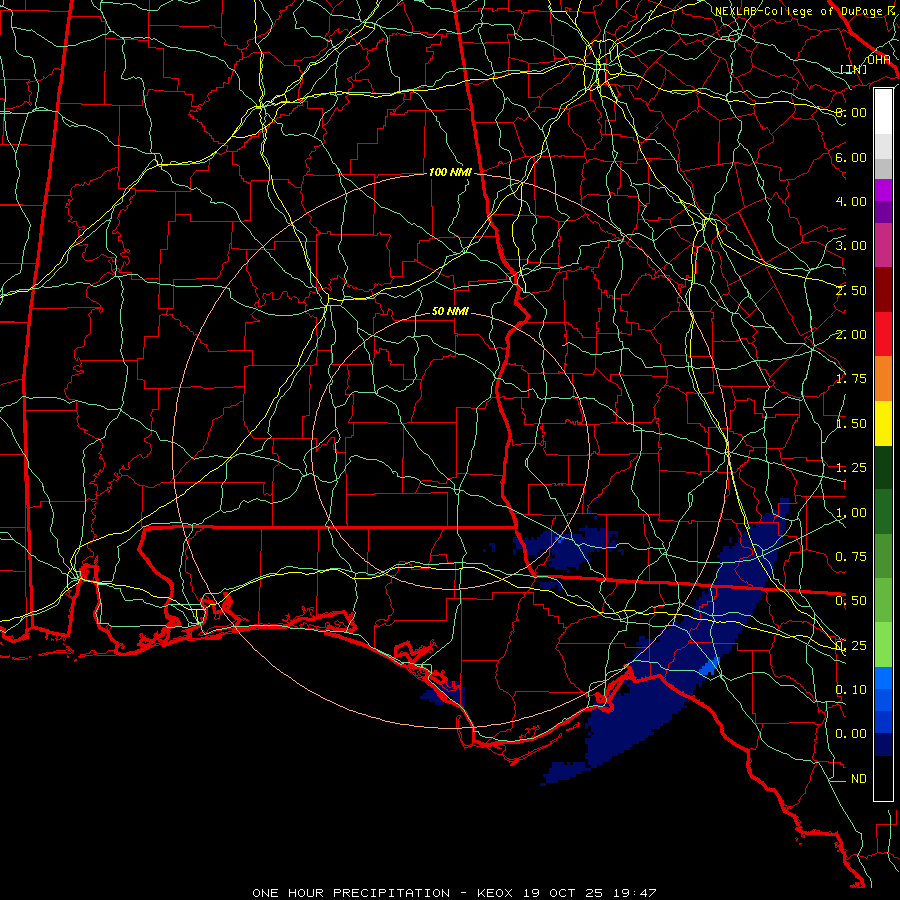Image resolution: width=900 pixels, height=900 pixels.
Task: Click the green swatch beside 0.75
Action: (883, 556)
